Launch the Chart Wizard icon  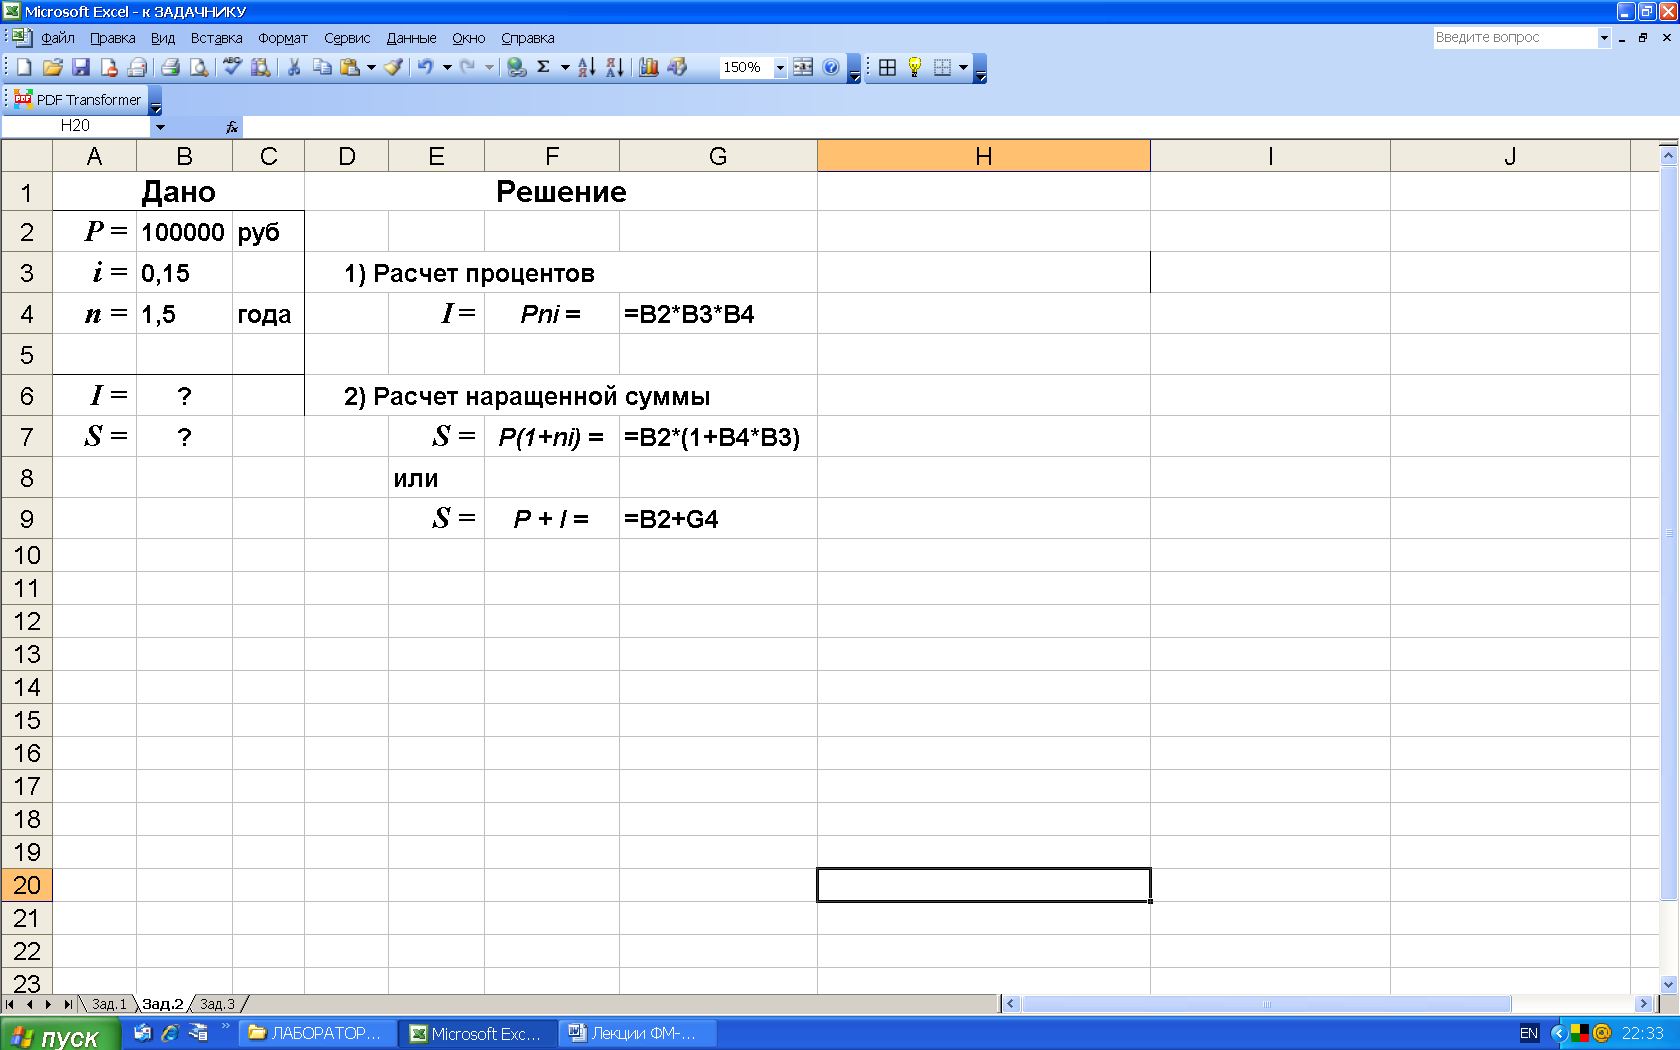tap(649, 67)
